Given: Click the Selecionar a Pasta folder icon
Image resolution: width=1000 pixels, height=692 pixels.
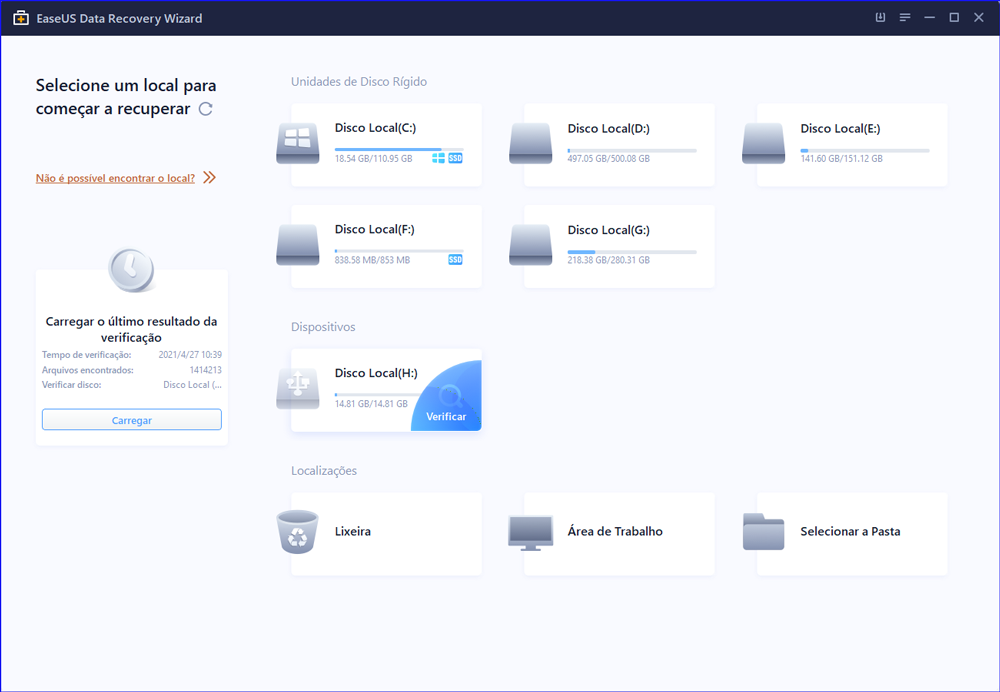Looking at the screenshot, I should (x=763, y=531).
